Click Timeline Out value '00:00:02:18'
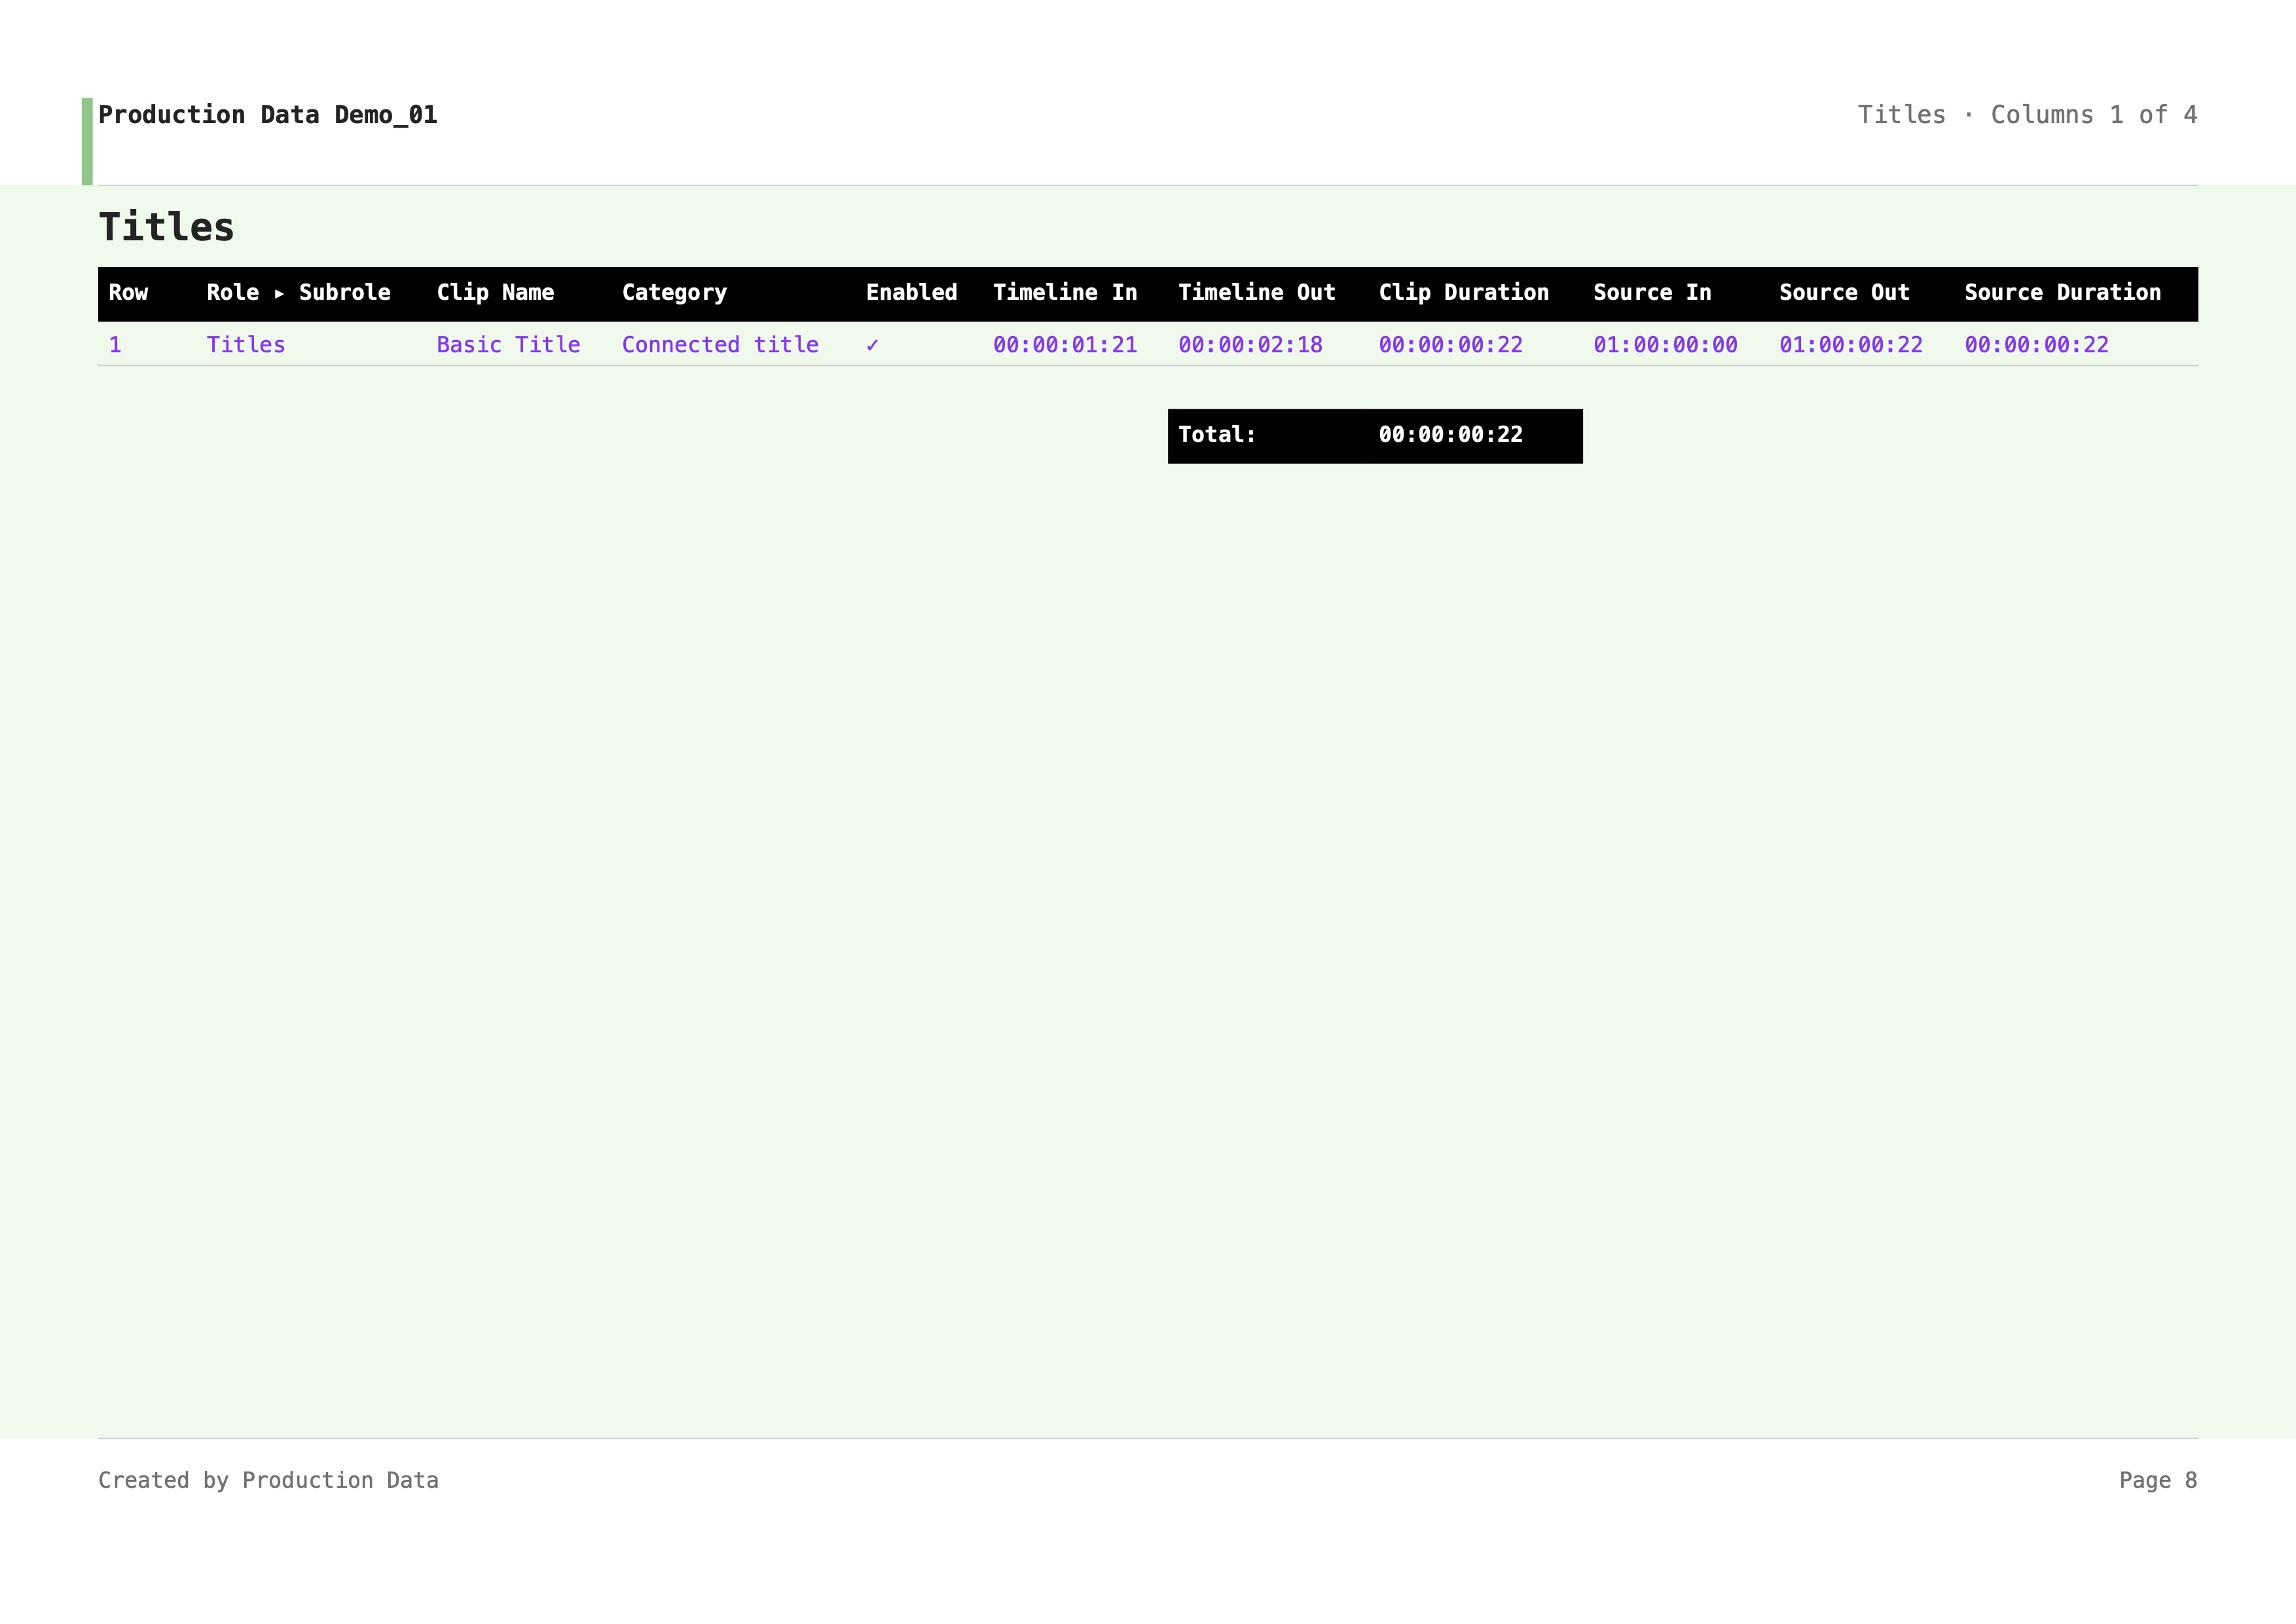The image size is (2296, 1624). 1250,345
